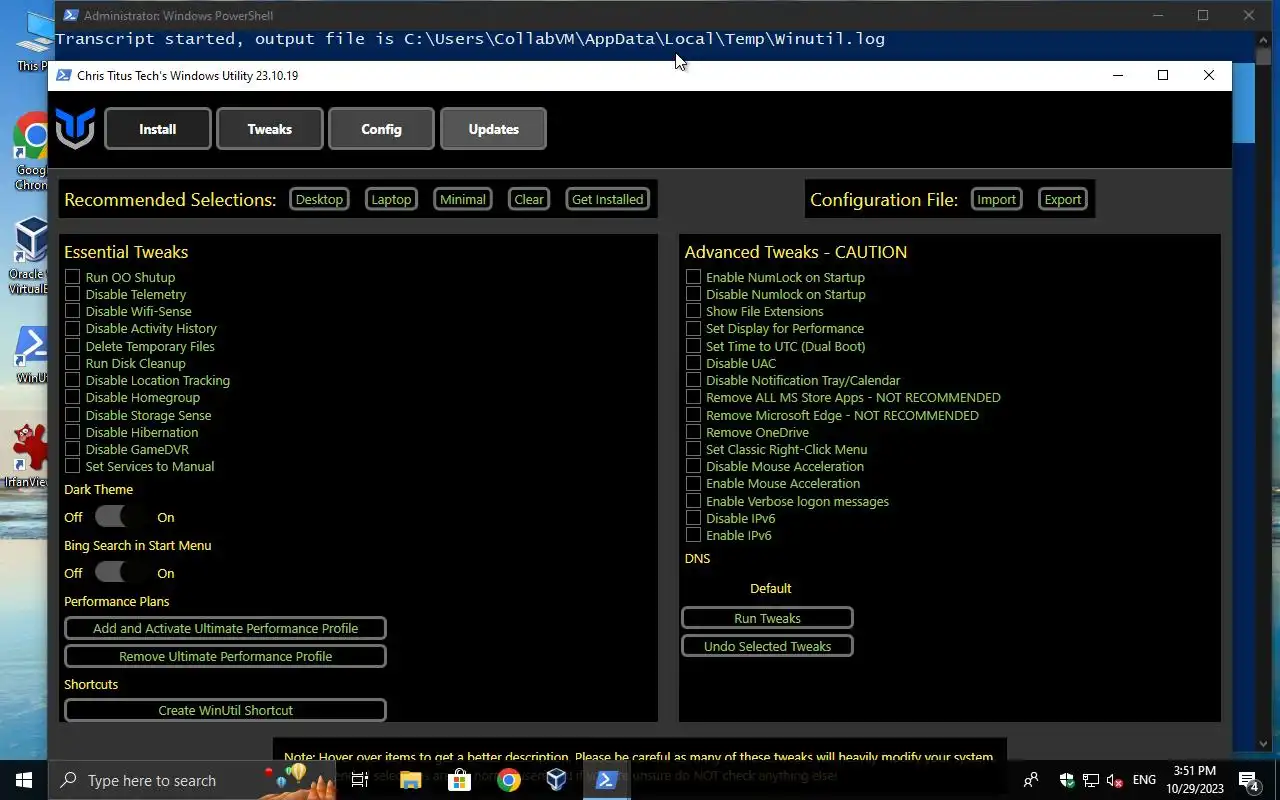Image resolution: width=1280 pixels, height=800 pixels.
Task: Tick Disable UAC checkbox
Action: pos(693,363)
